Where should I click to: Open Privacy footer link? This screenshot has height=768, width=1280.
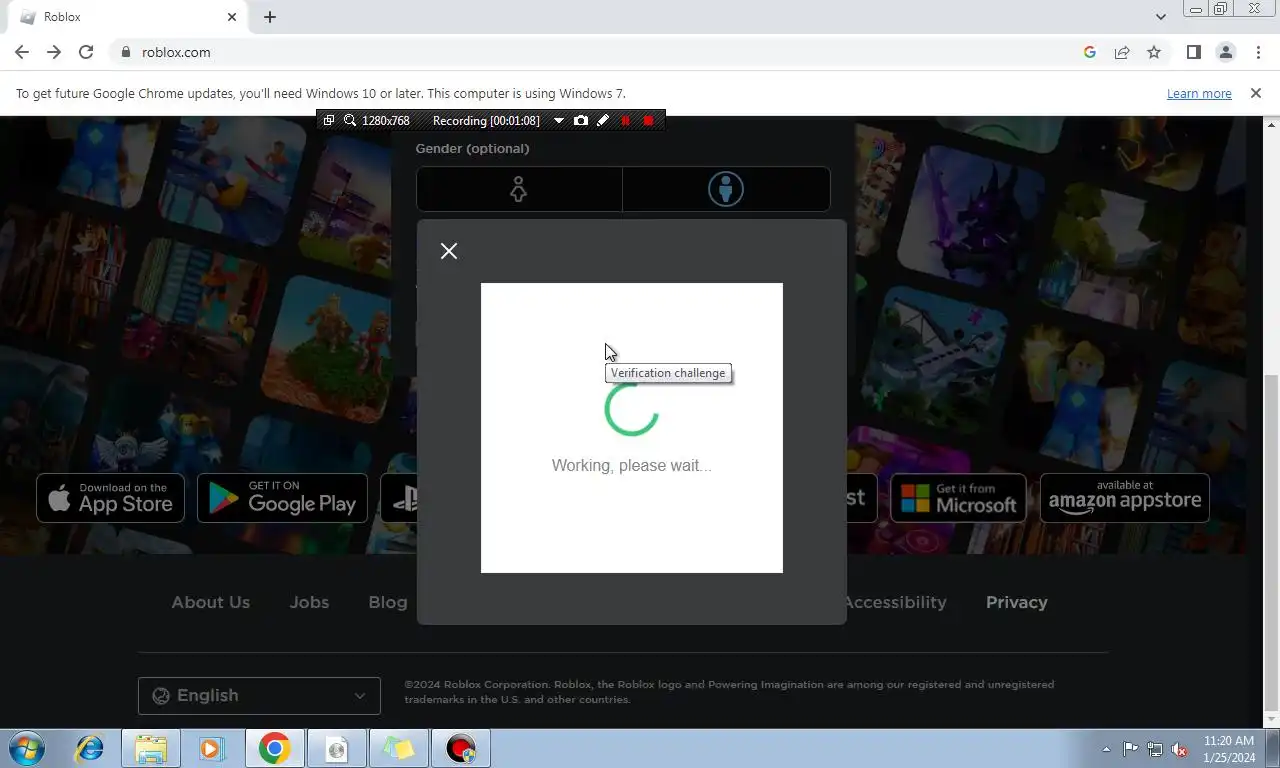(1017, 602)
